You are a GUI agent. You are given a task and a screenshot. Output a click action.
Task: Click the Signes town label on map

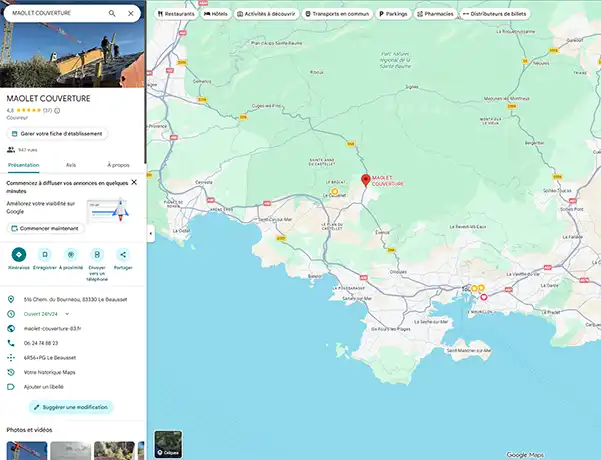pyautogui.click(x=412, y=87)
